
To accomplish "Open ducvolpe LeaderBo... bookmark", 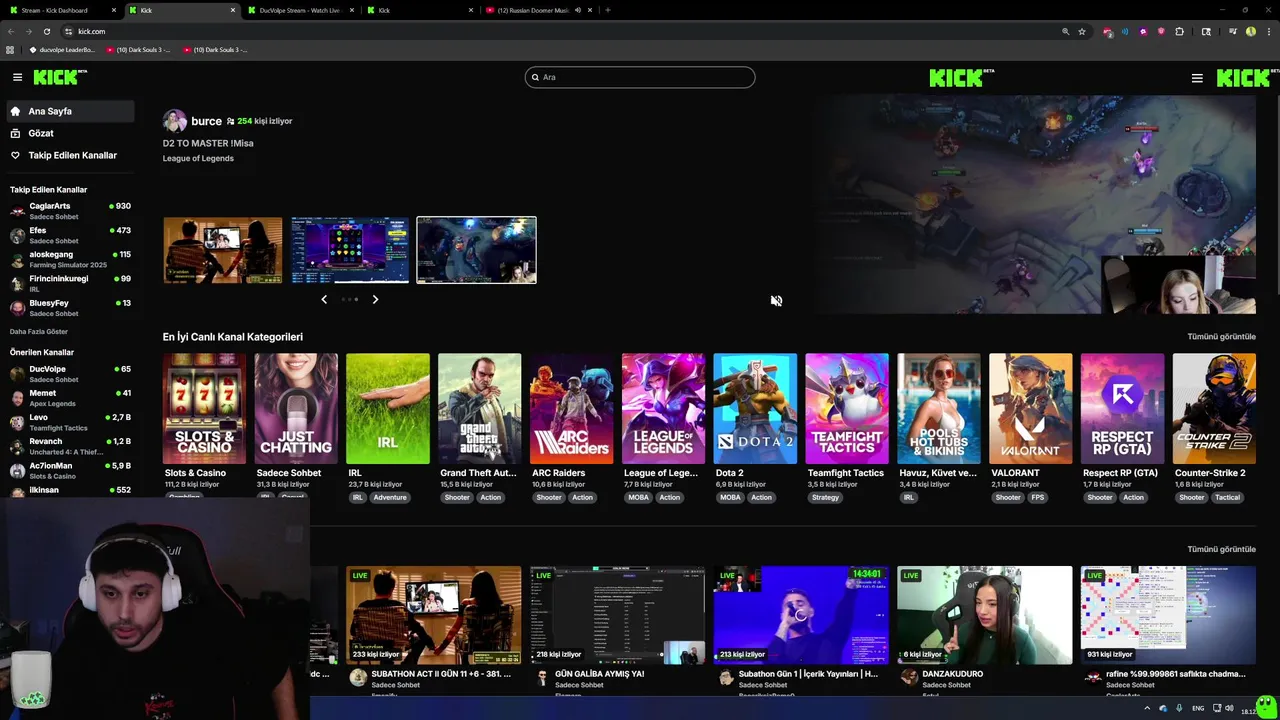I will [x=62, y=49].
